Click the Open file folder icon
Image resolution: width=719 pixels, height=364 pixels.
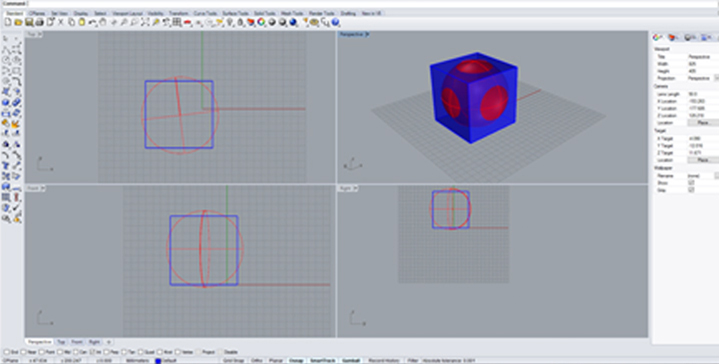tap(18, 22)
